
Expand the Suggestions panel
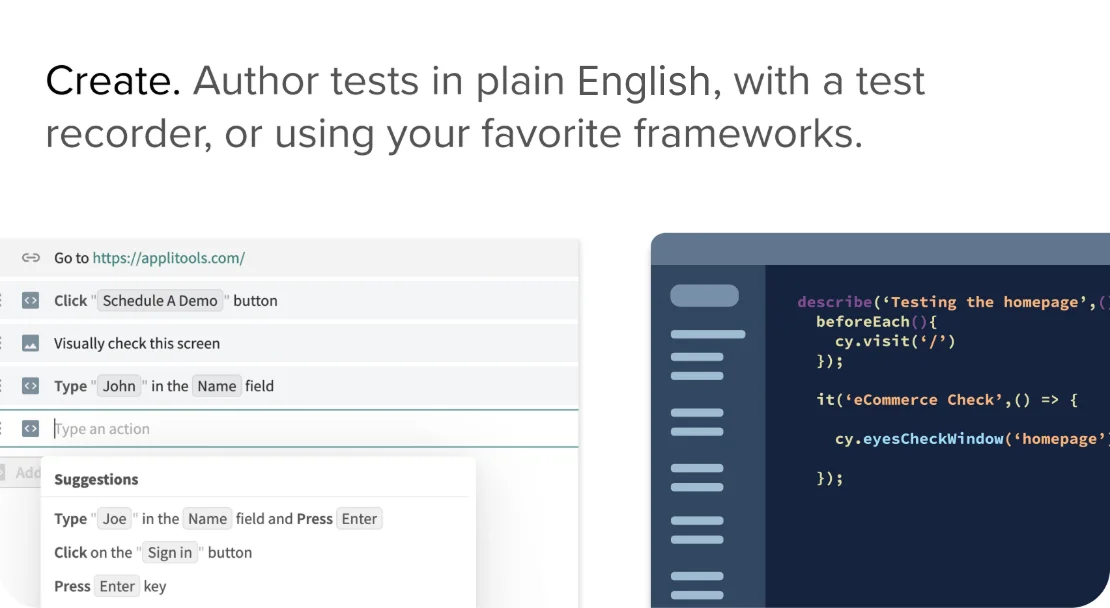tap(95, 479)
